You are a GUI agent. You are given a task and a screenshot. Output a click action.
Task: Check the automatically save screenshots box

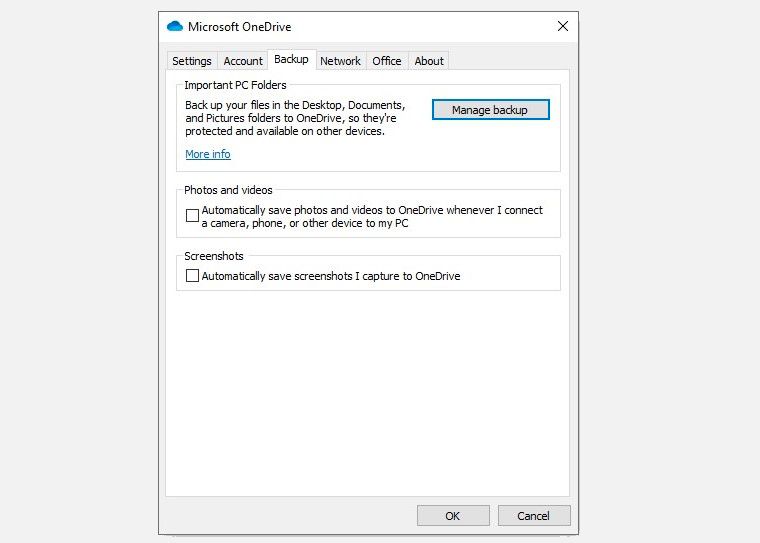click(x=193, y=276)
